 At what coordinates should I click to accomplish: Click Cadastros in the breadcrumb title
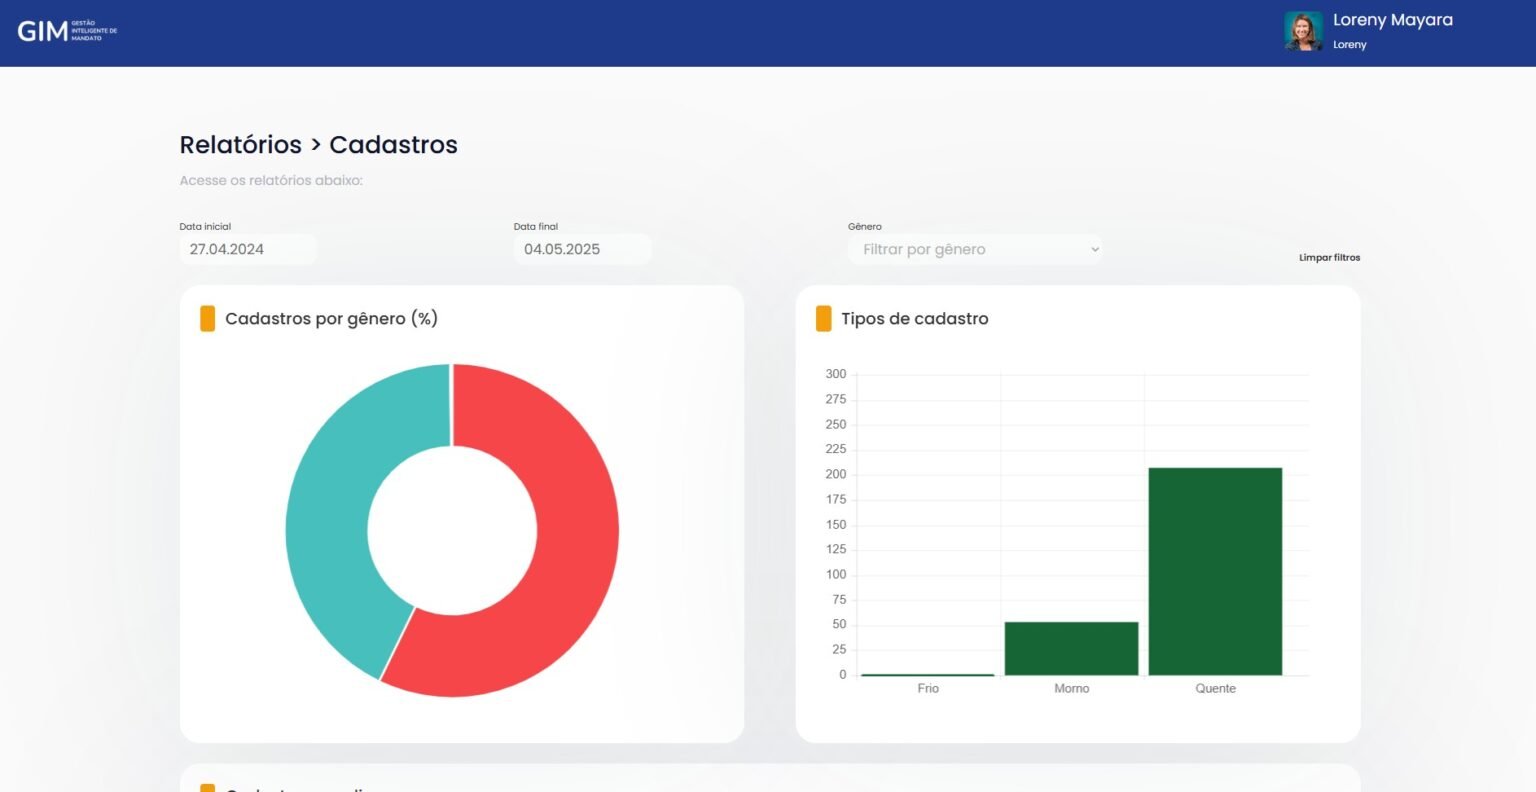pos(393,145)
